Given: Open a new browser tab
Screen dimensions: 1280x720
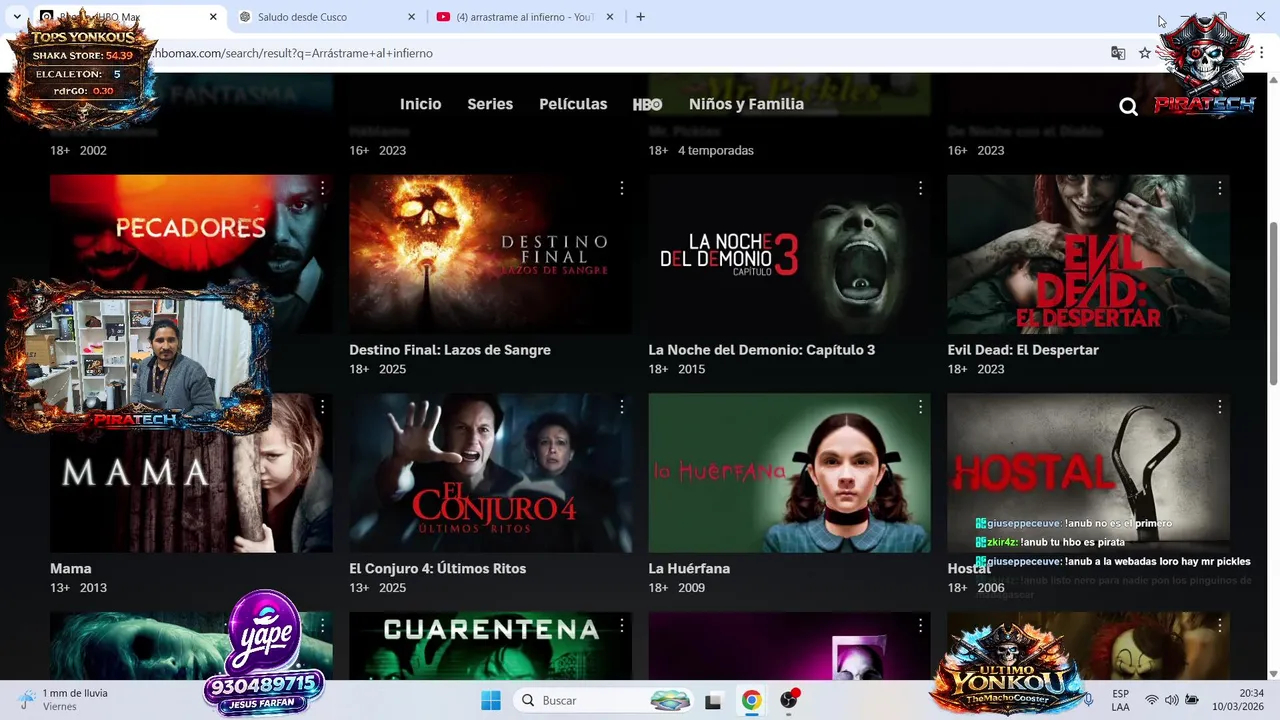Looking at the screenshot, I should (x=640, y=17).
